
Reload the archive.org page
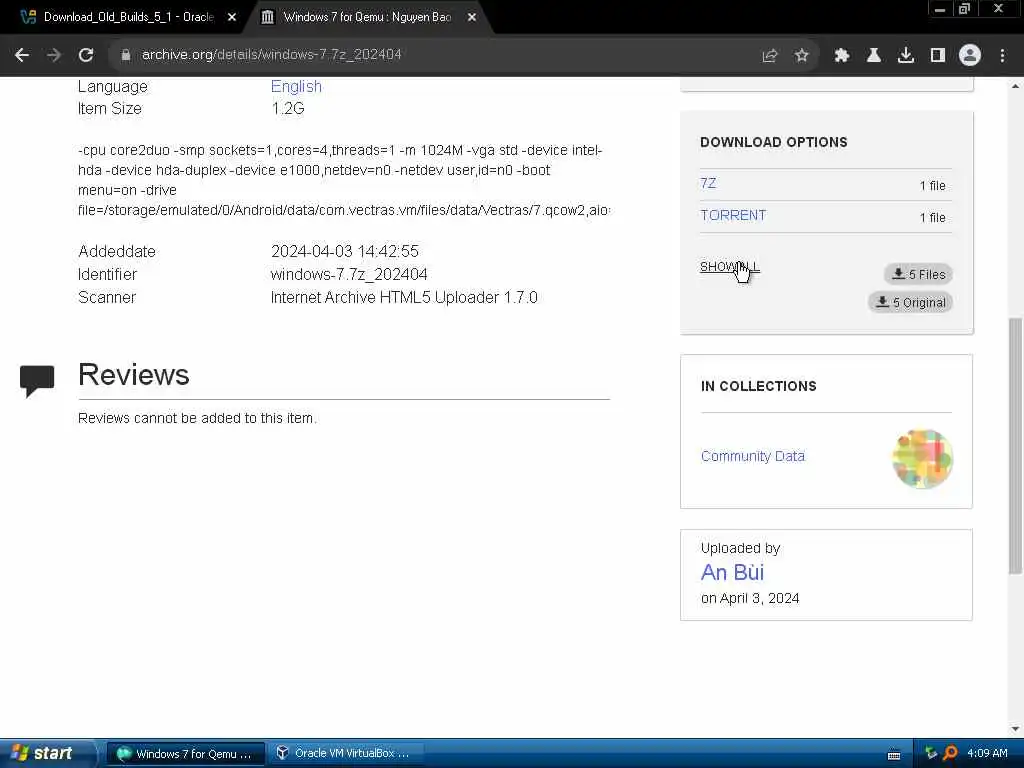click(86, 55)
